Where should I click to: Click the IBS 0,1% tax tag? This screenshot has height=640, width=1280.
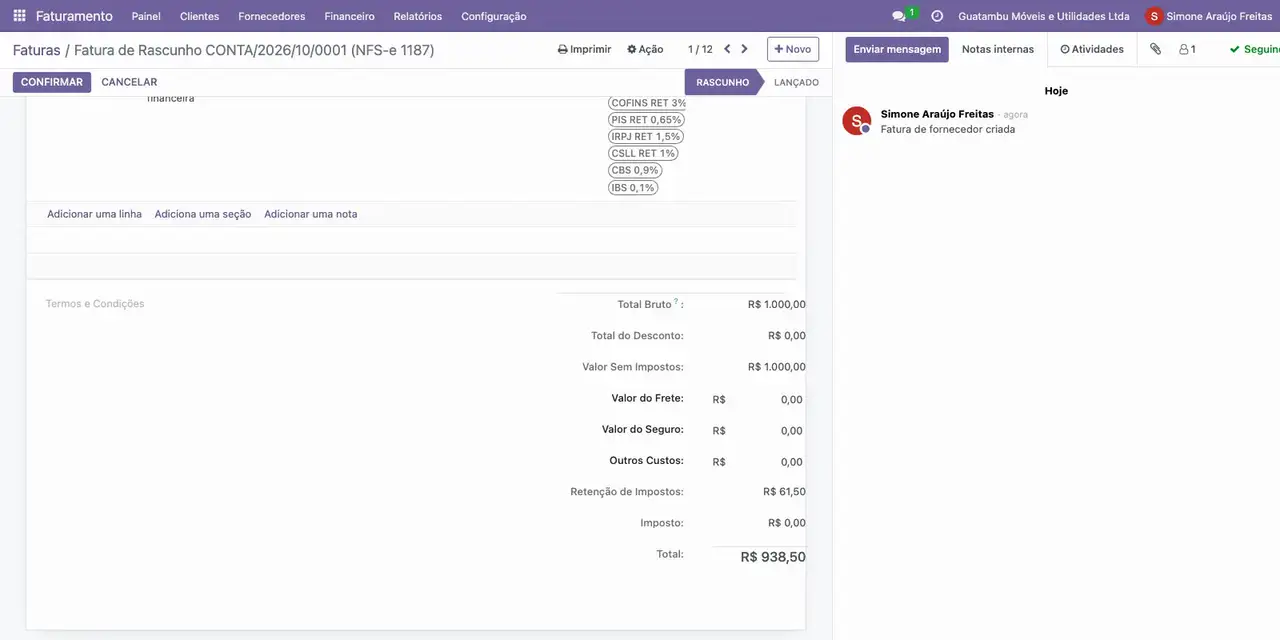pyautogui.click(x=633, y=187)
